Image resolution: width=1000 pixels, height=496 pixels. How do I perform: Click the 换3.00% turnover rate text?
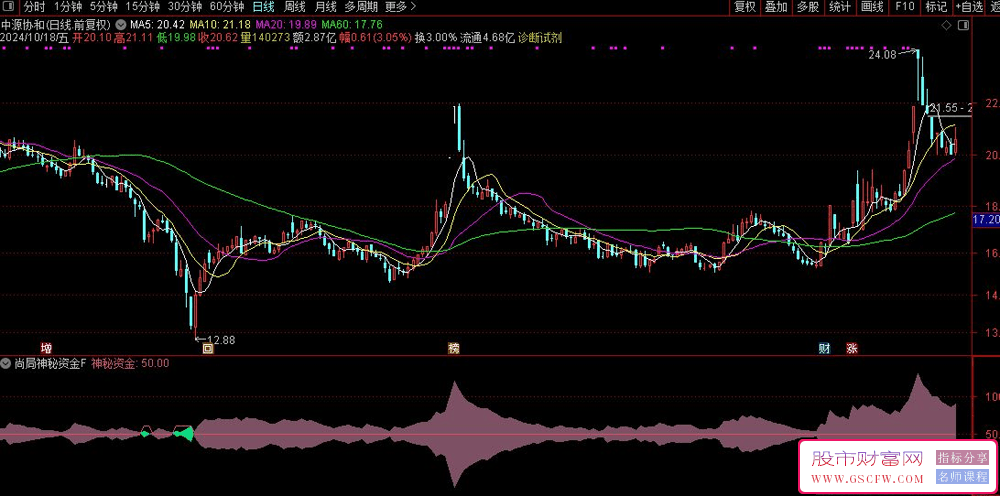436,38
